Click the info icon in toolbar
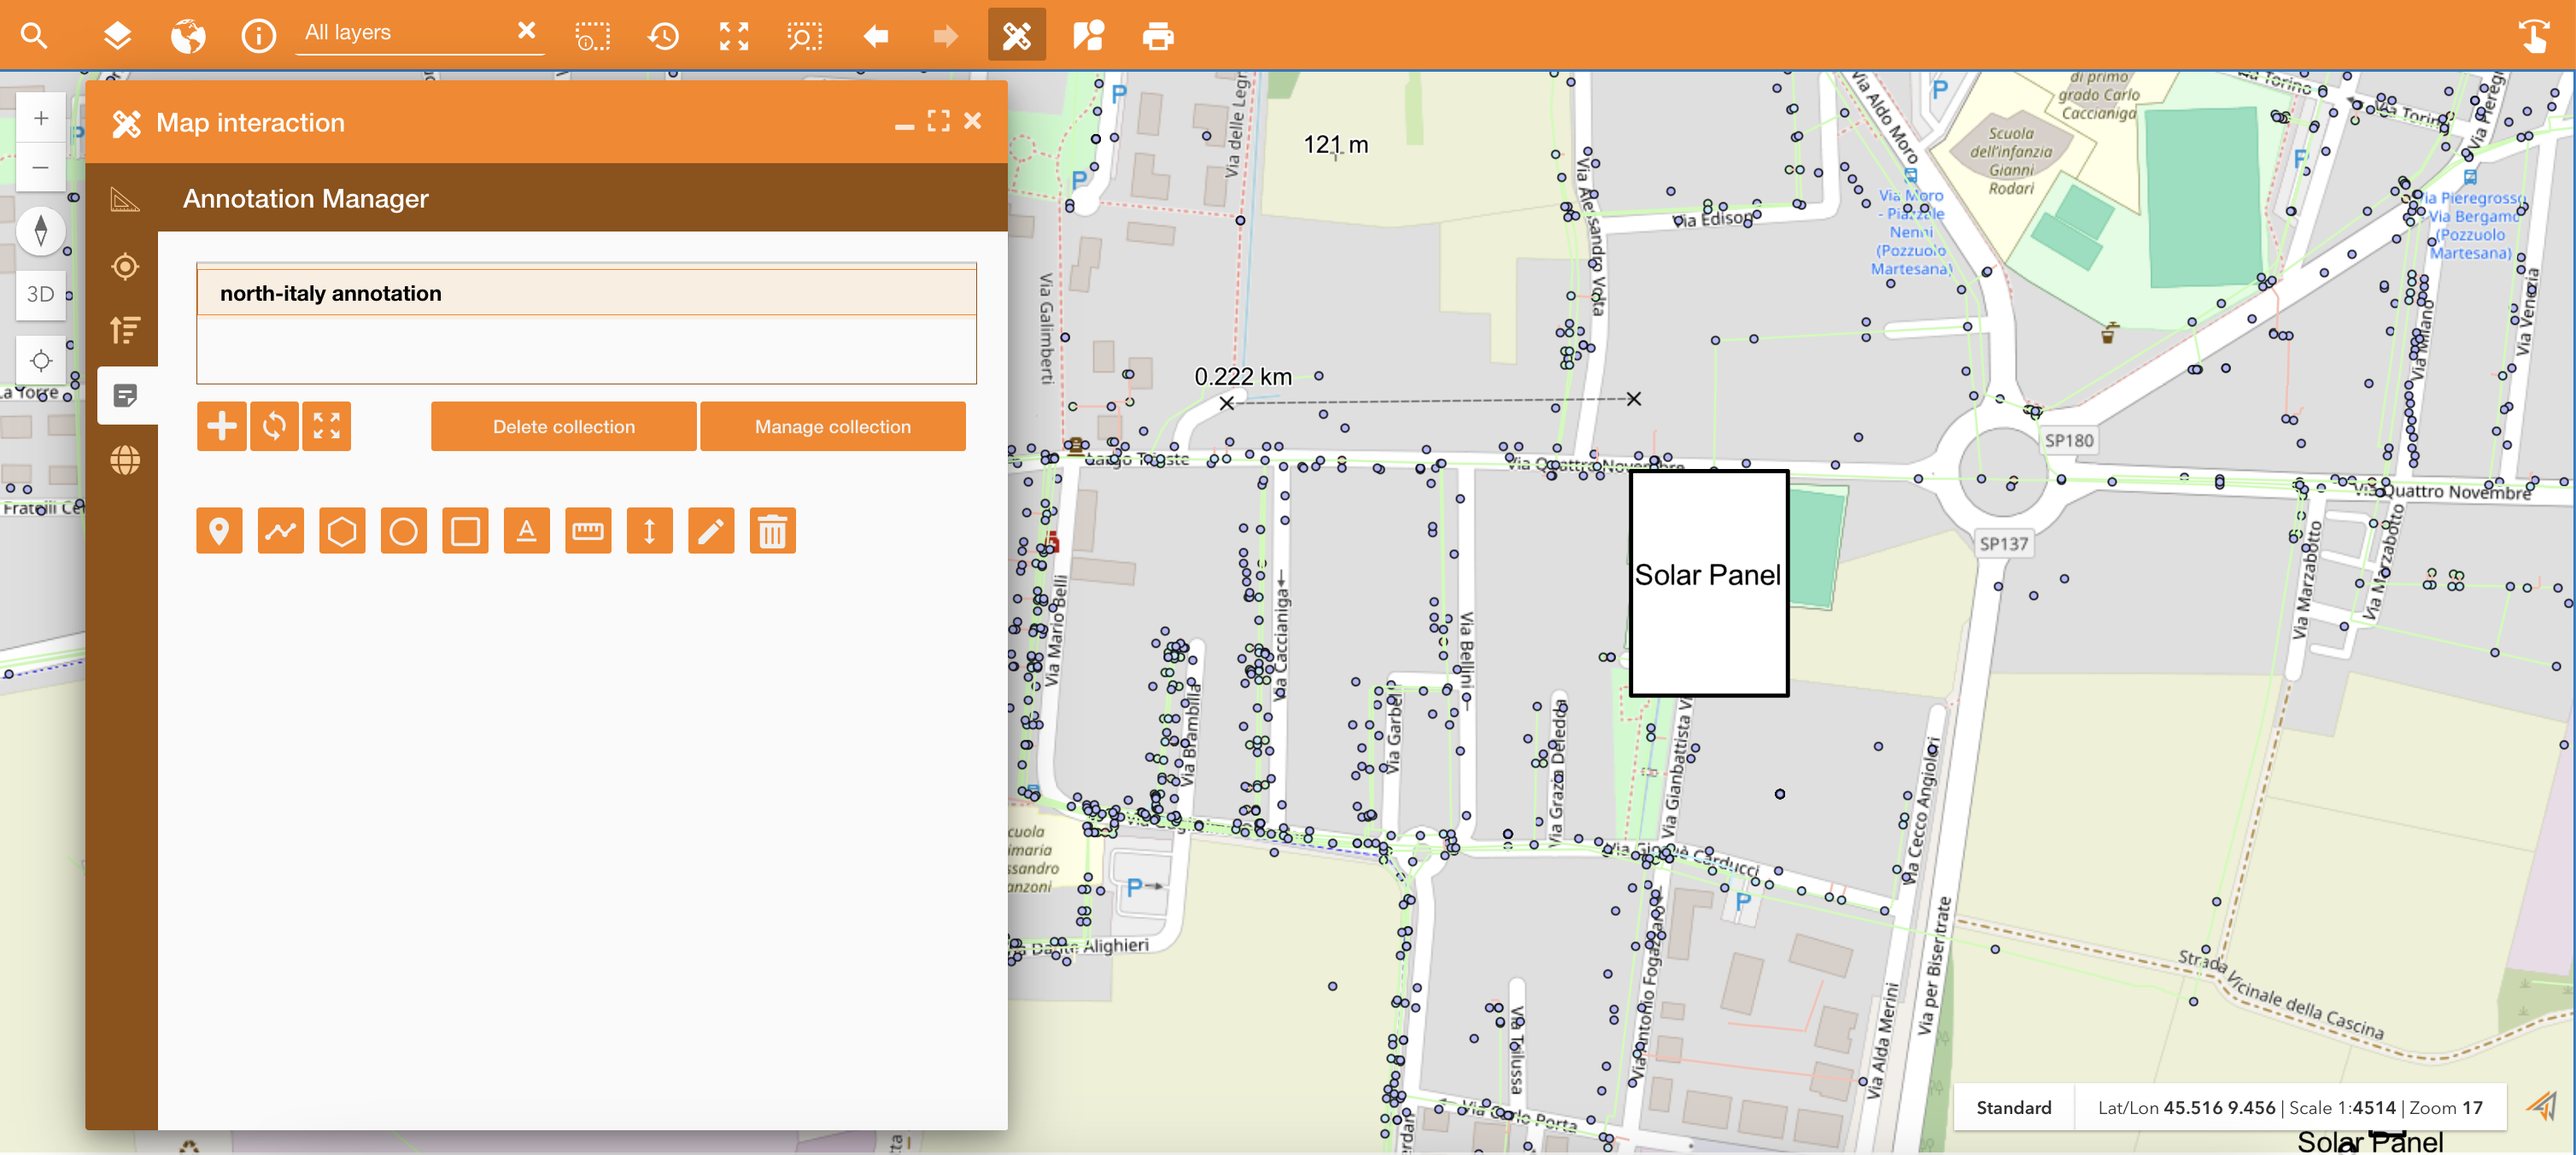The image size is (2576, 1155). point(258,36)
